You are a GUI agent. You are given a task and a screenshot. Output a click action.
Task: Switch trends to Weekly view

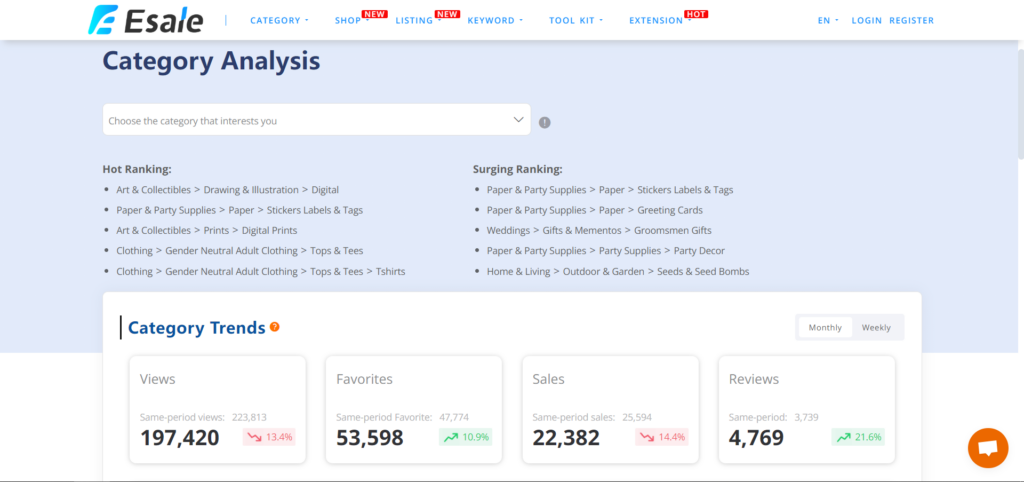click(x=876, y=328)
